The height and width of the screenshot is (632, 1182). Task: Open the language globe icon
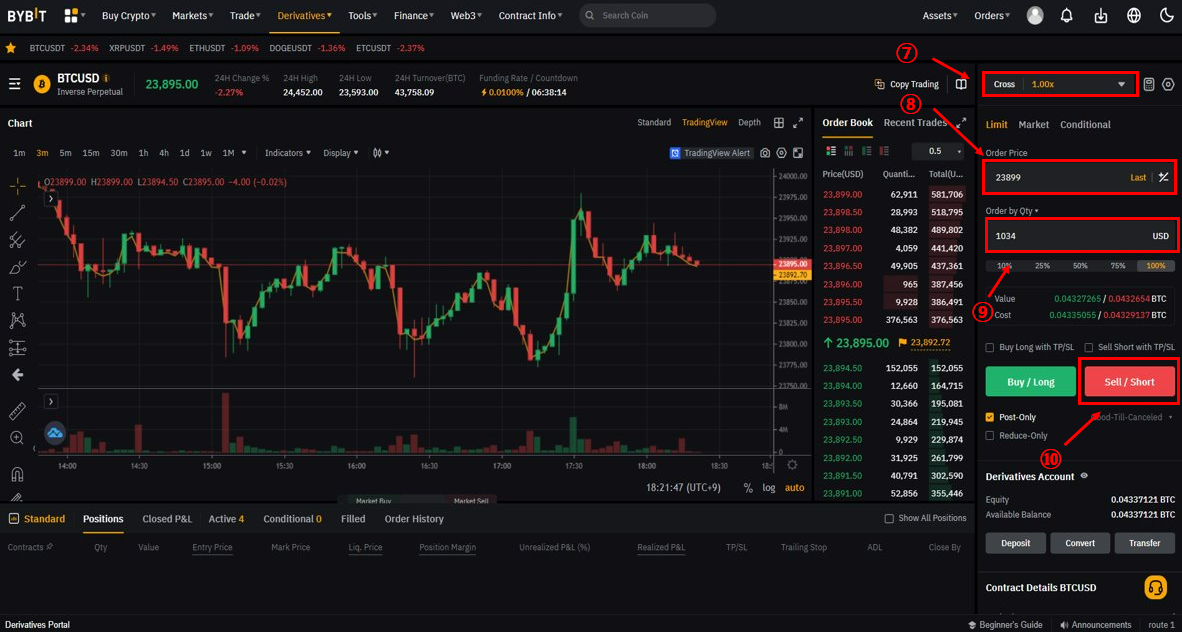(1134, 15)
